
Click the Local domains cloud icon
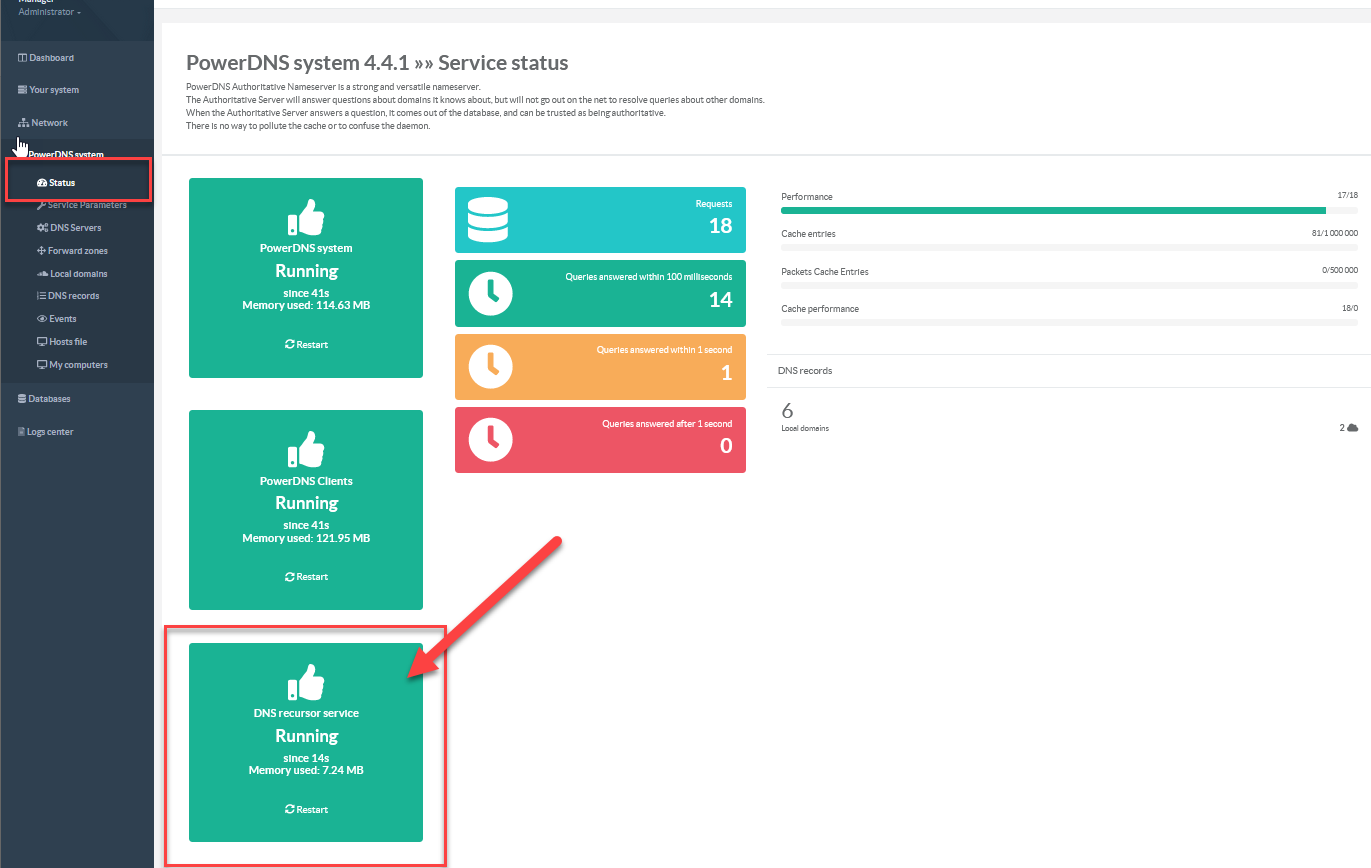pyautogui.click(x=42, y=274)
